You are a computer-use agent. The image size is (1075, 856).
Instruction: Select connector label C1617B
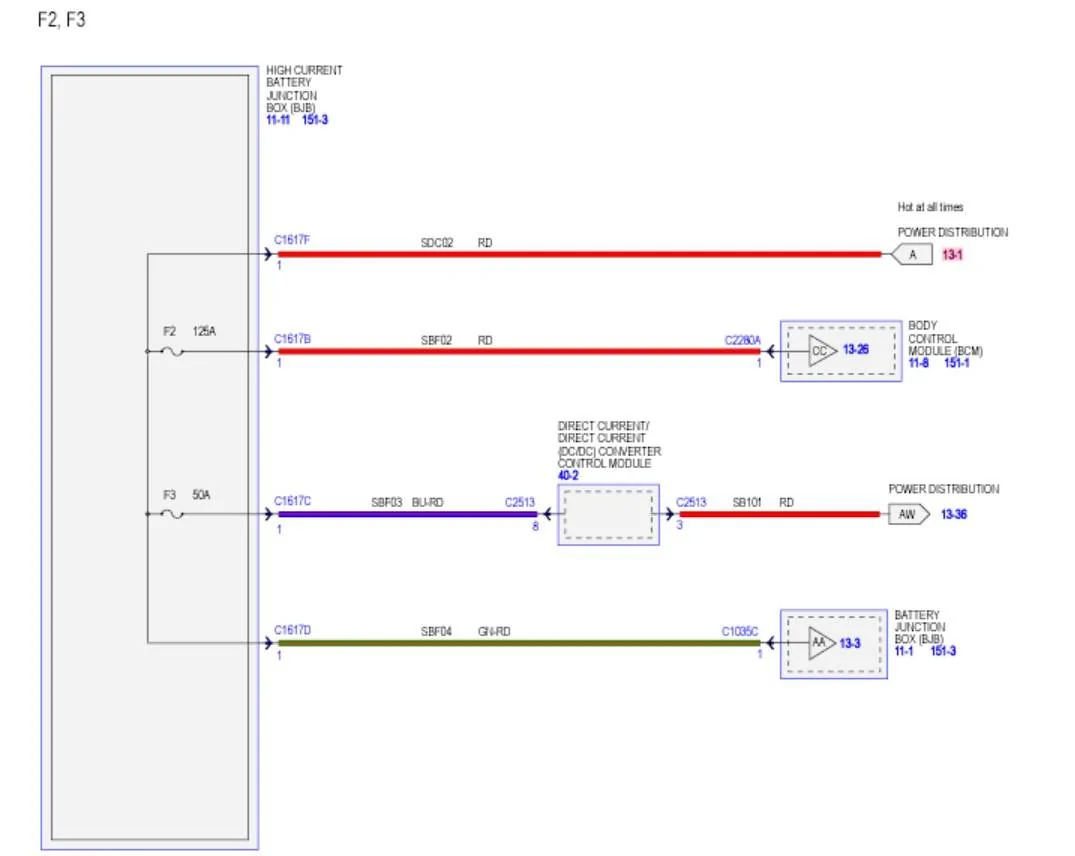tap(292, 339)
